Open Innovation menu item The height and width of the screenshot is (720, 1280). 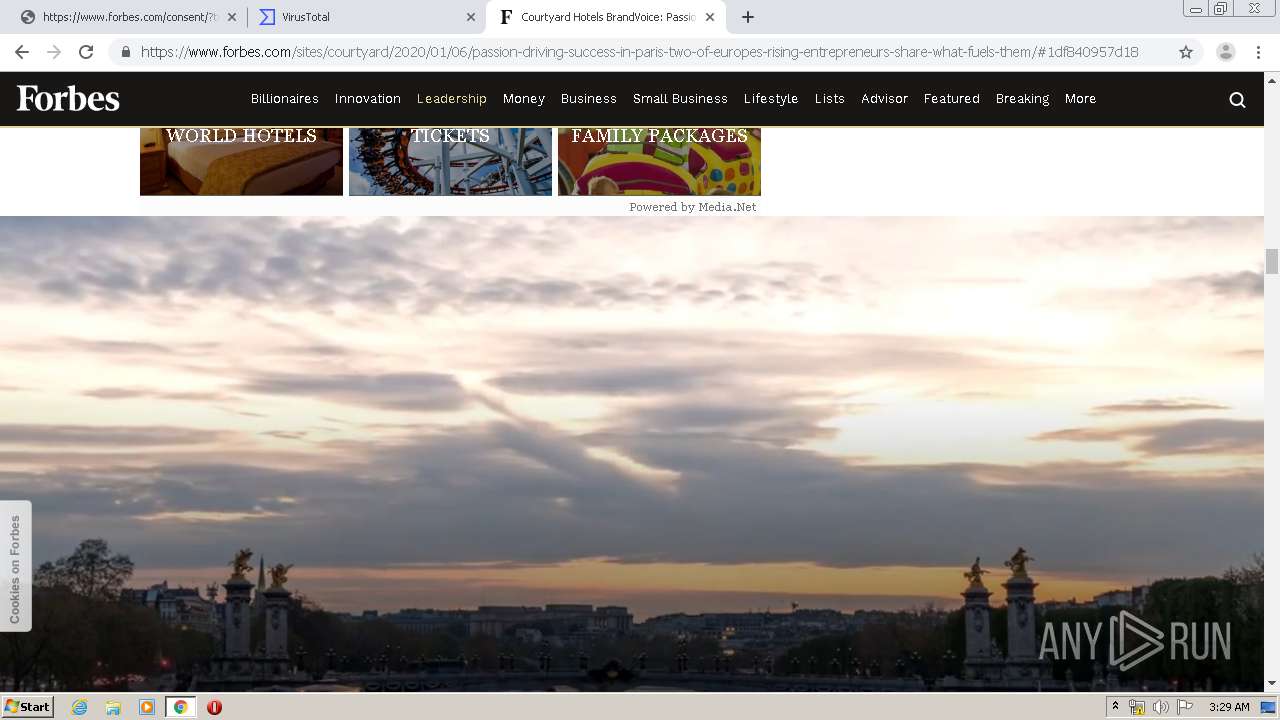click(368, 99)
